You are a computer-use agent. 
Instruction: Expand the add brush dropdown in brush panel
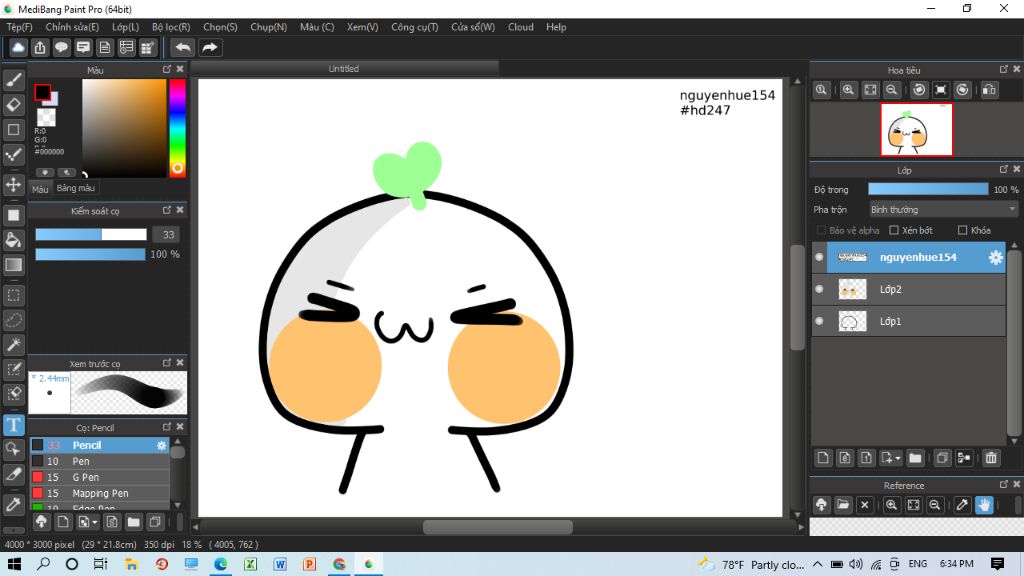[94, 522]
